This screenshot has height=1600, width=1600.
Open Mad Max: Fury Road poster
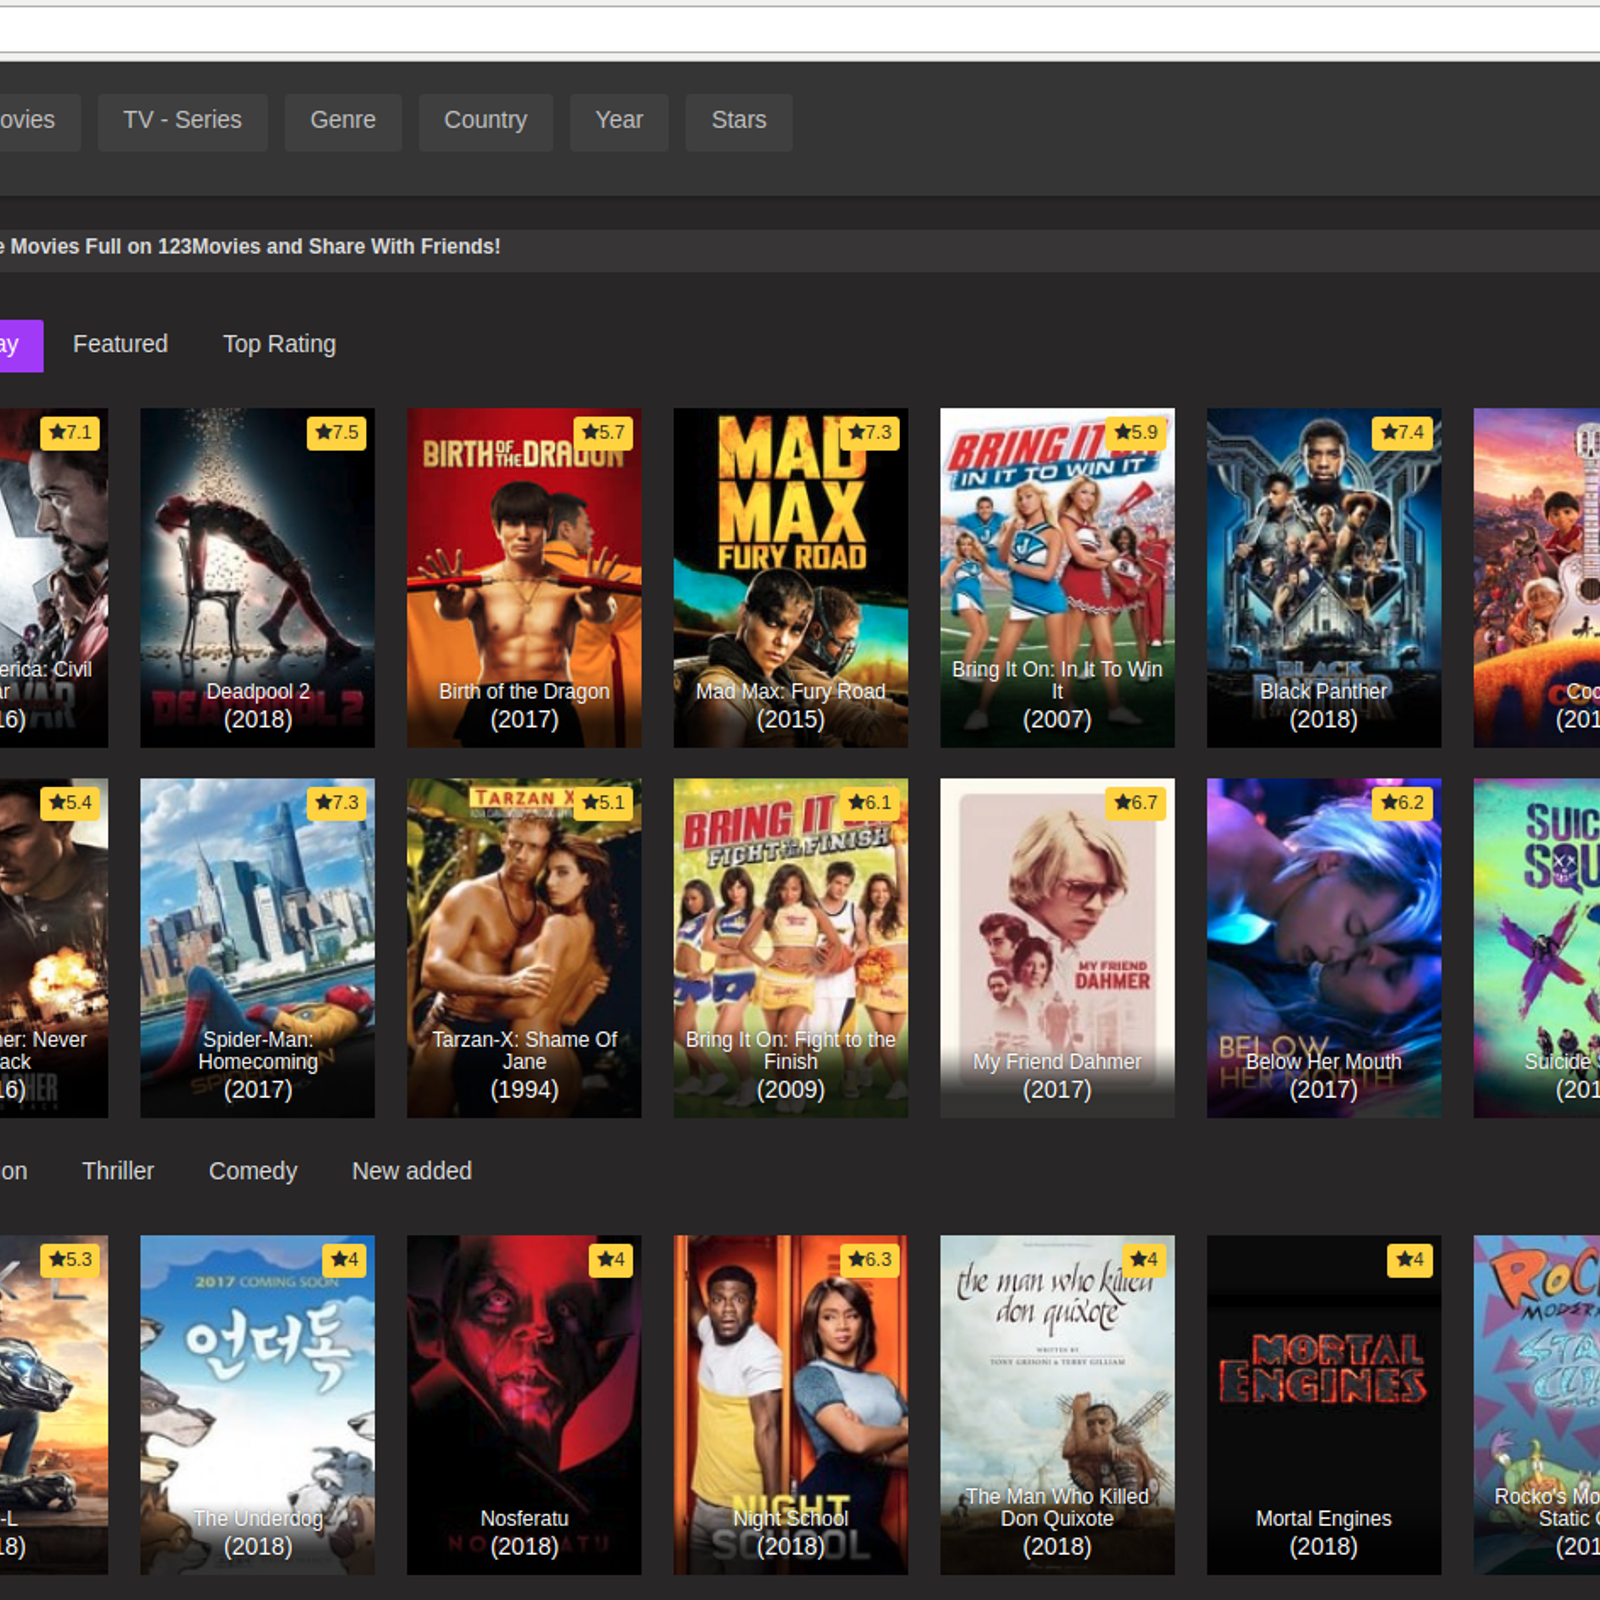pyautogui.click(x=791, y=578)
